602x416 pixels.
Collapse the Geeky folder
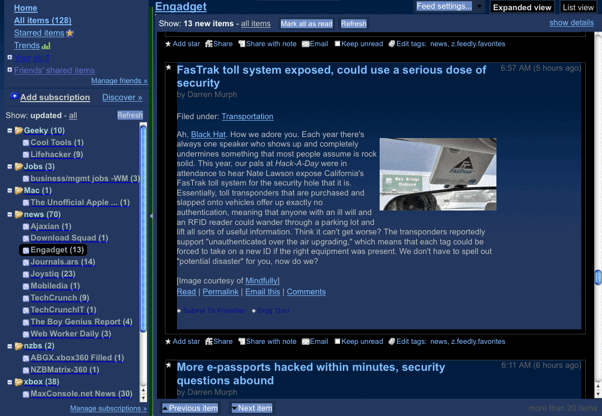10,130
